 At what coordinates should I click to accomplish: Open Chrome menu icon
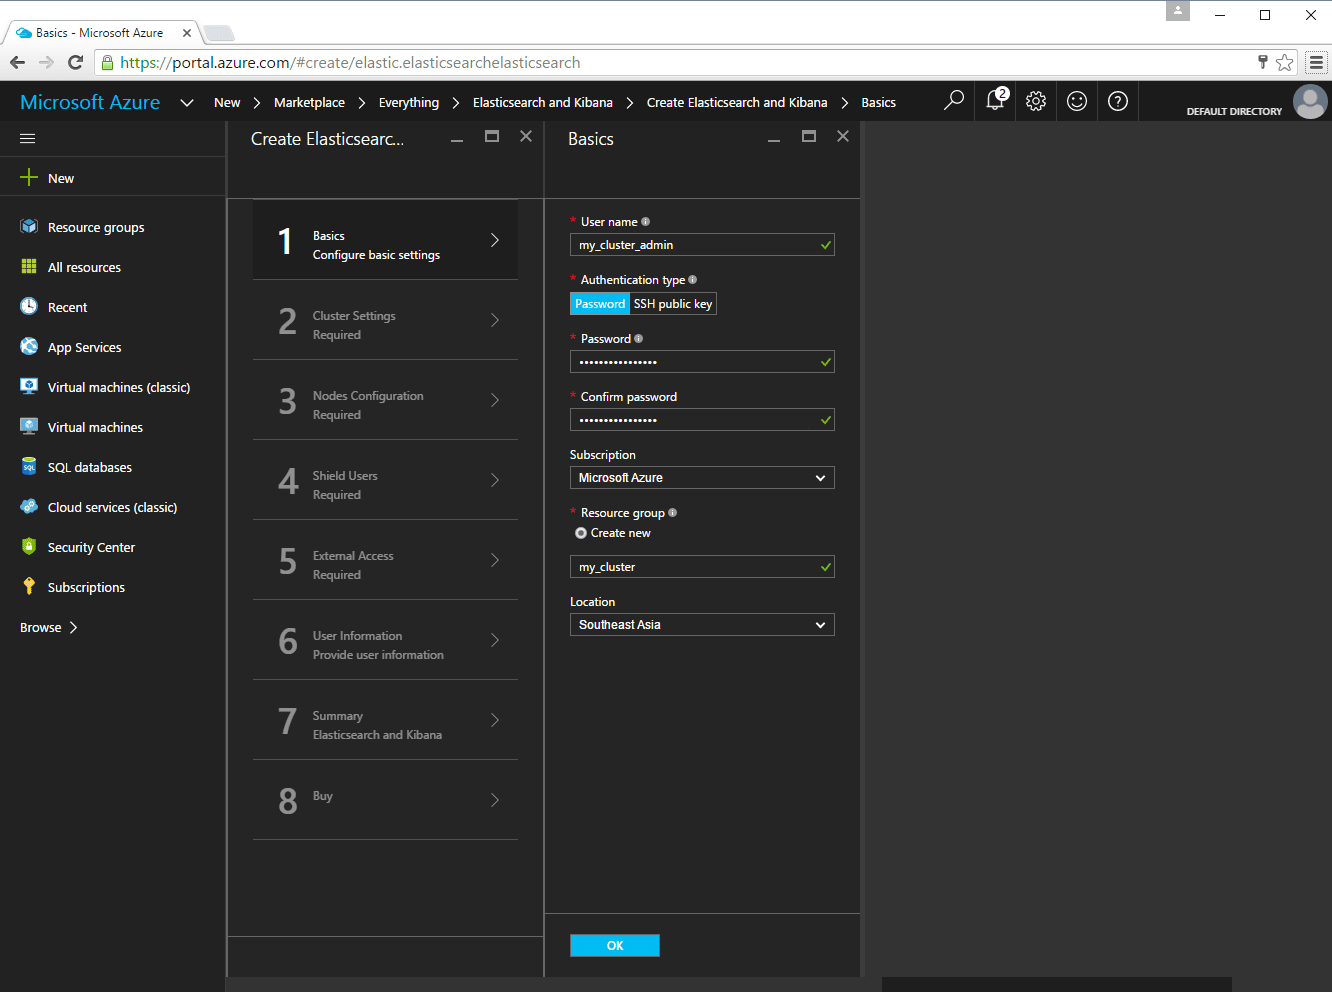[1317, 62]
